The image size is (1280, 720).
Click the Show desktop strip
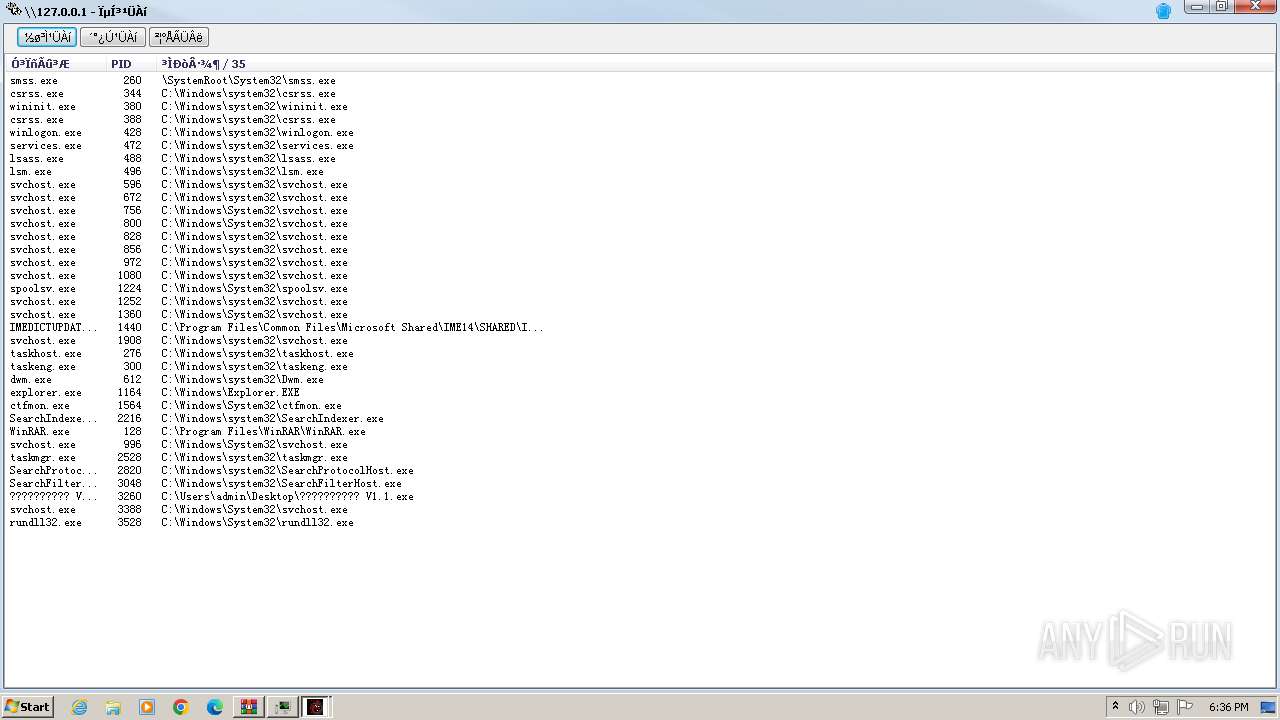coord(1267,707)
